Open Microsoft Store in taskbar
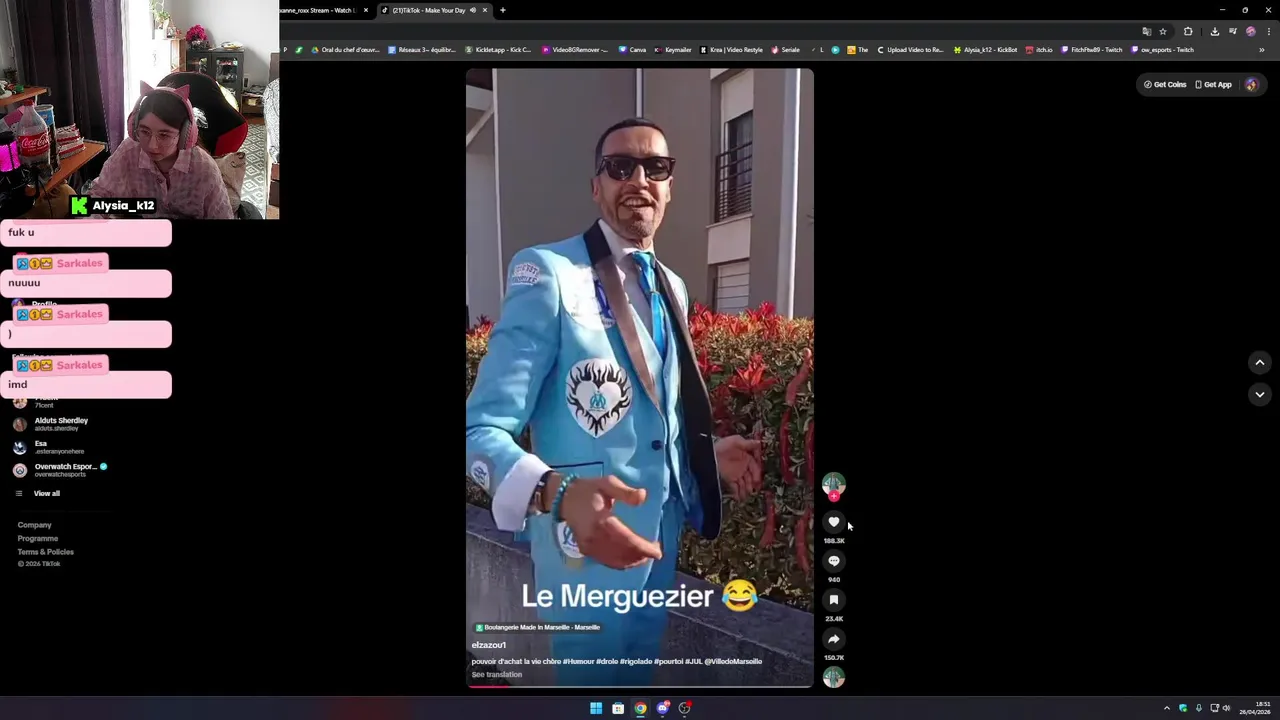 (618, 708)
